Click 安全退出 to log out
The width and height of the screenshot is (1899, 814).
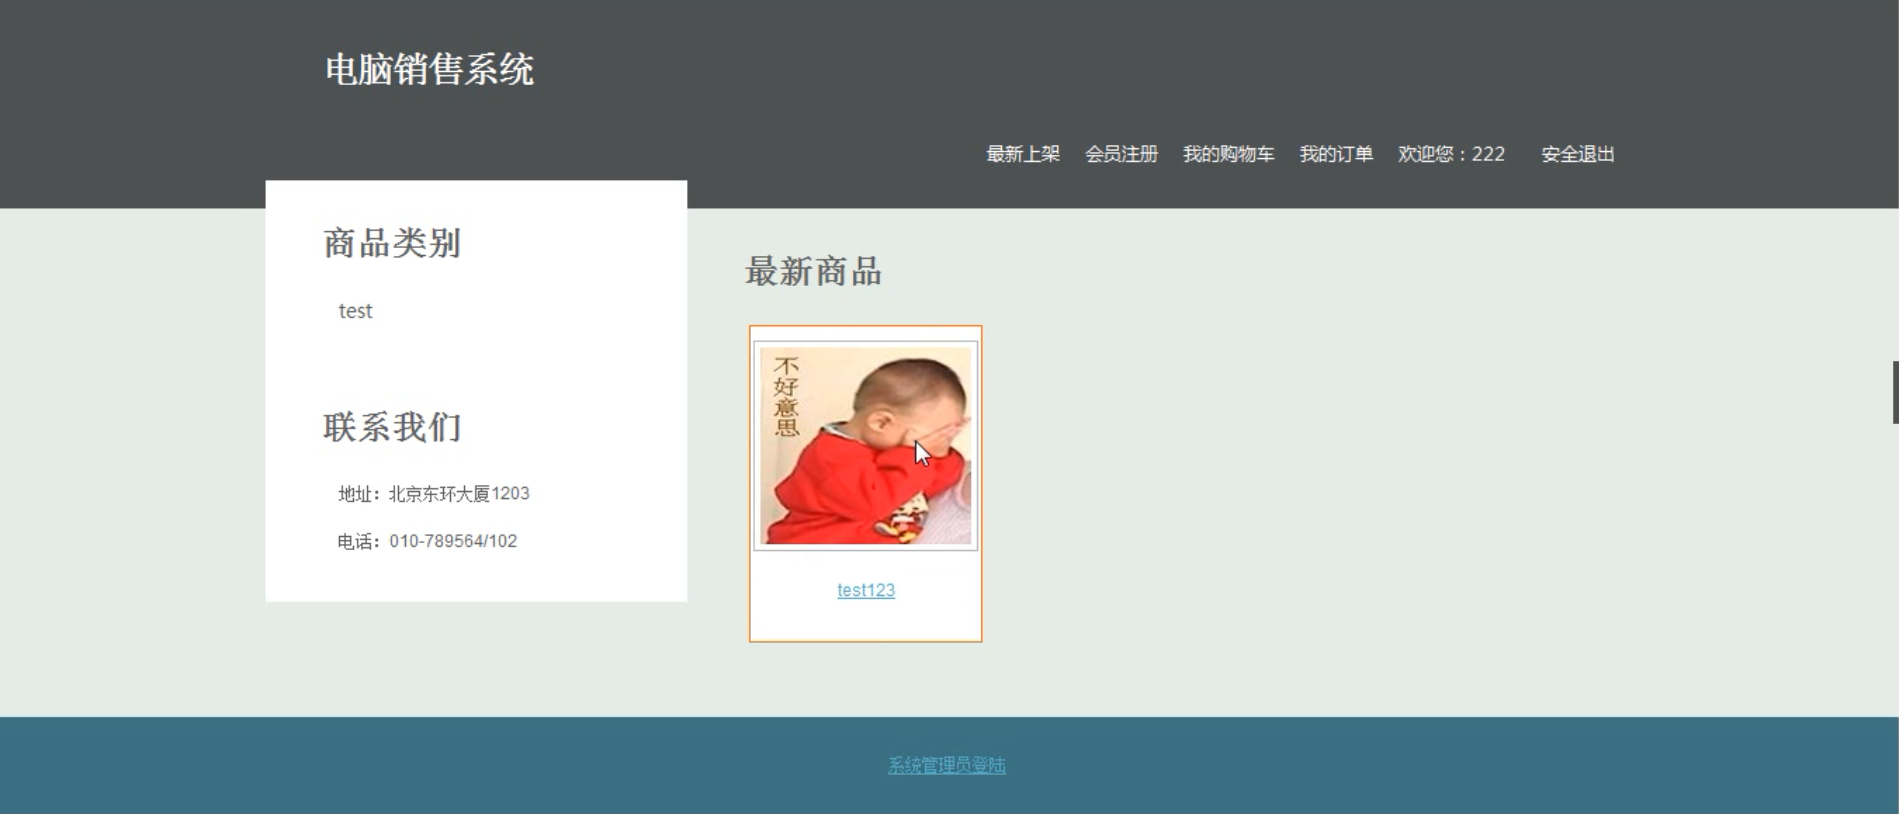pyautogui.click(x=1578, y=154)
